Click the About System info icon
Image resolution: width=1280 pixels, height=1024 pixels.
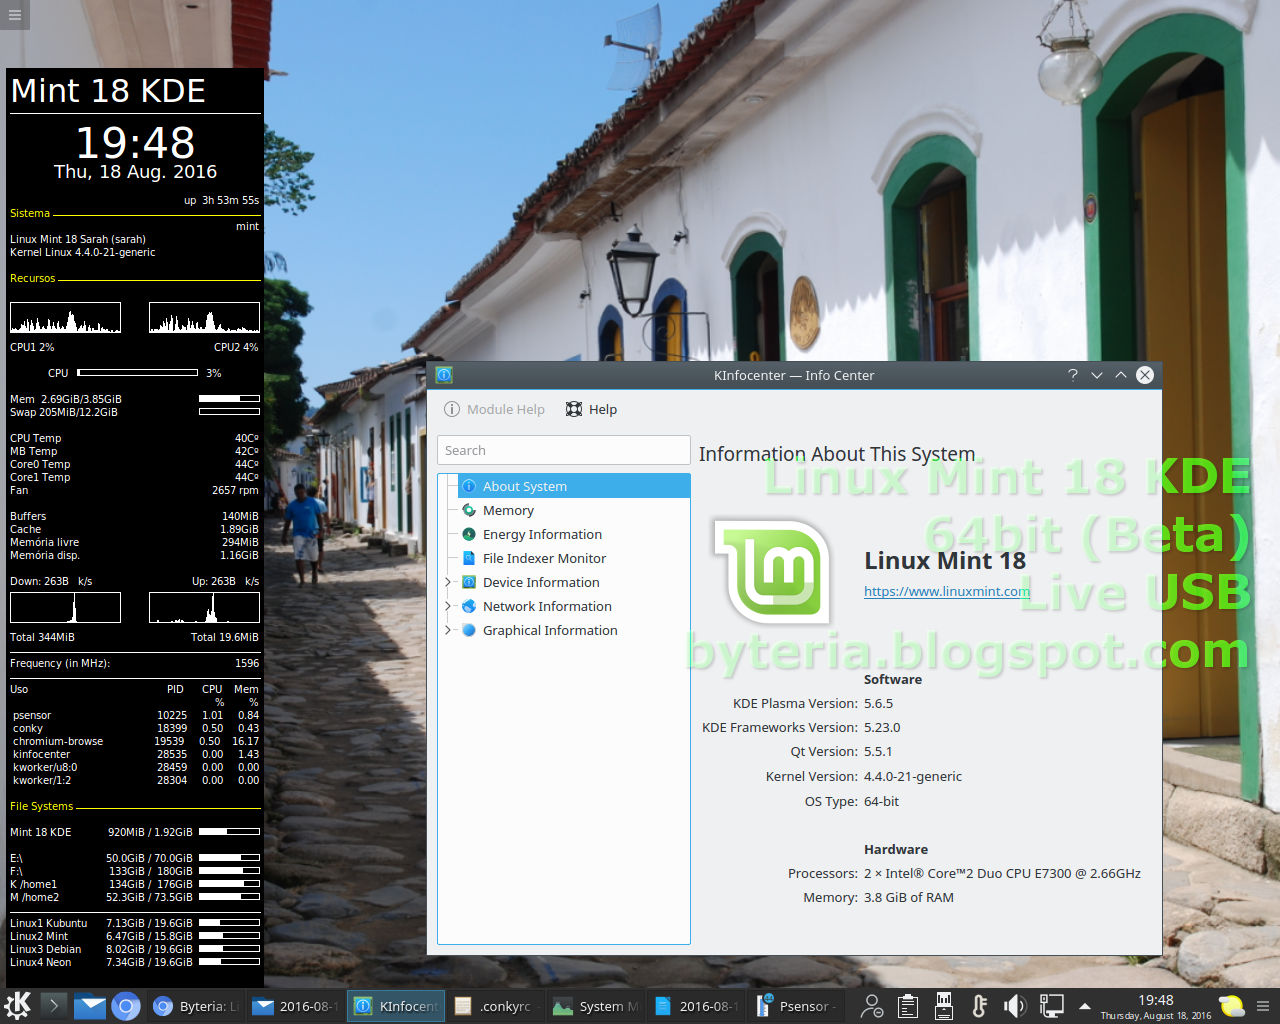click(469, 486)
